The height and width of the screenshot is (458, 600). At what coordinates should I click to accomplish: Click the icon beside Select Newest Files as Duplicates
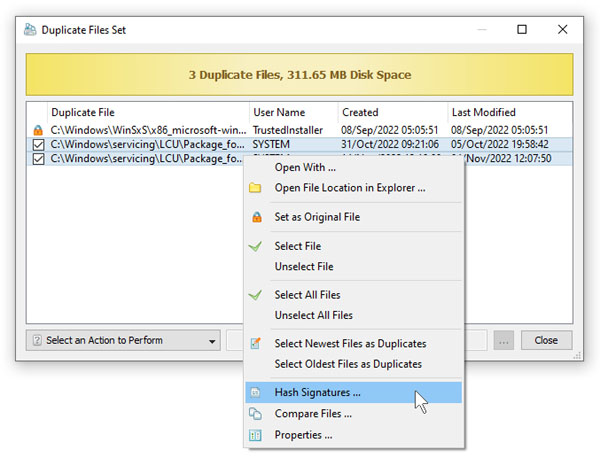click(x=255, y=343)
